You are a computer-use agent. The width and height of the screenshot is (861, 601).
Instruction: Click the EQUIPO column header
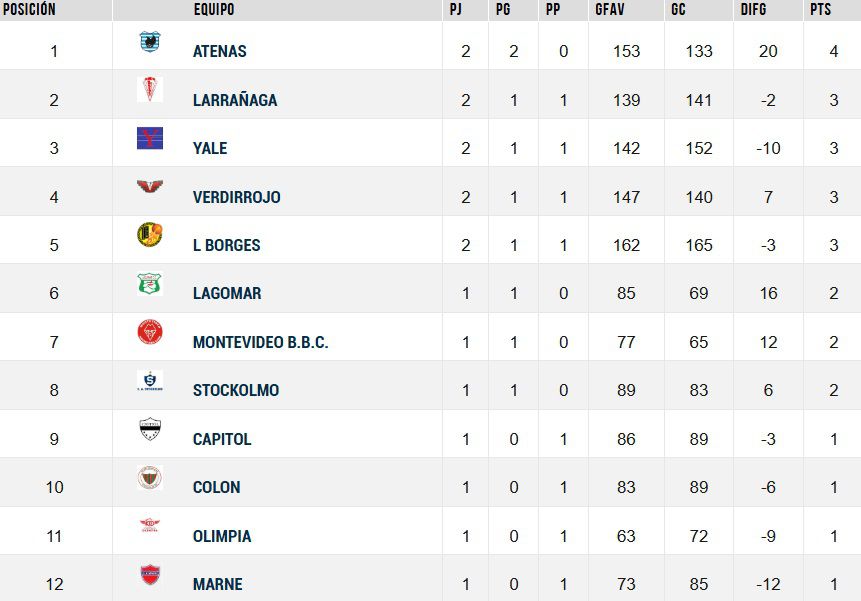point(214,10)
